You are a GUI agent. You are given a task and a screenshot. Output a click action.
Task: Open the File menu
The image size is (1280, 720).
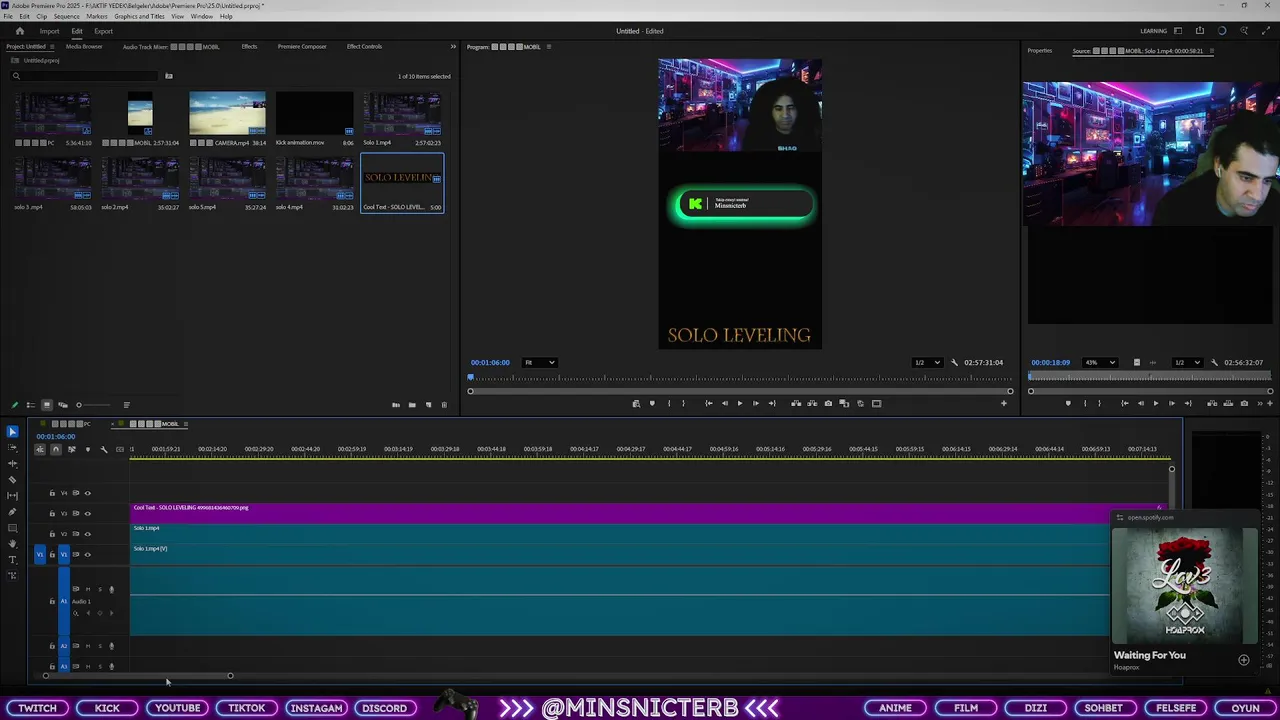coord(7,16)
